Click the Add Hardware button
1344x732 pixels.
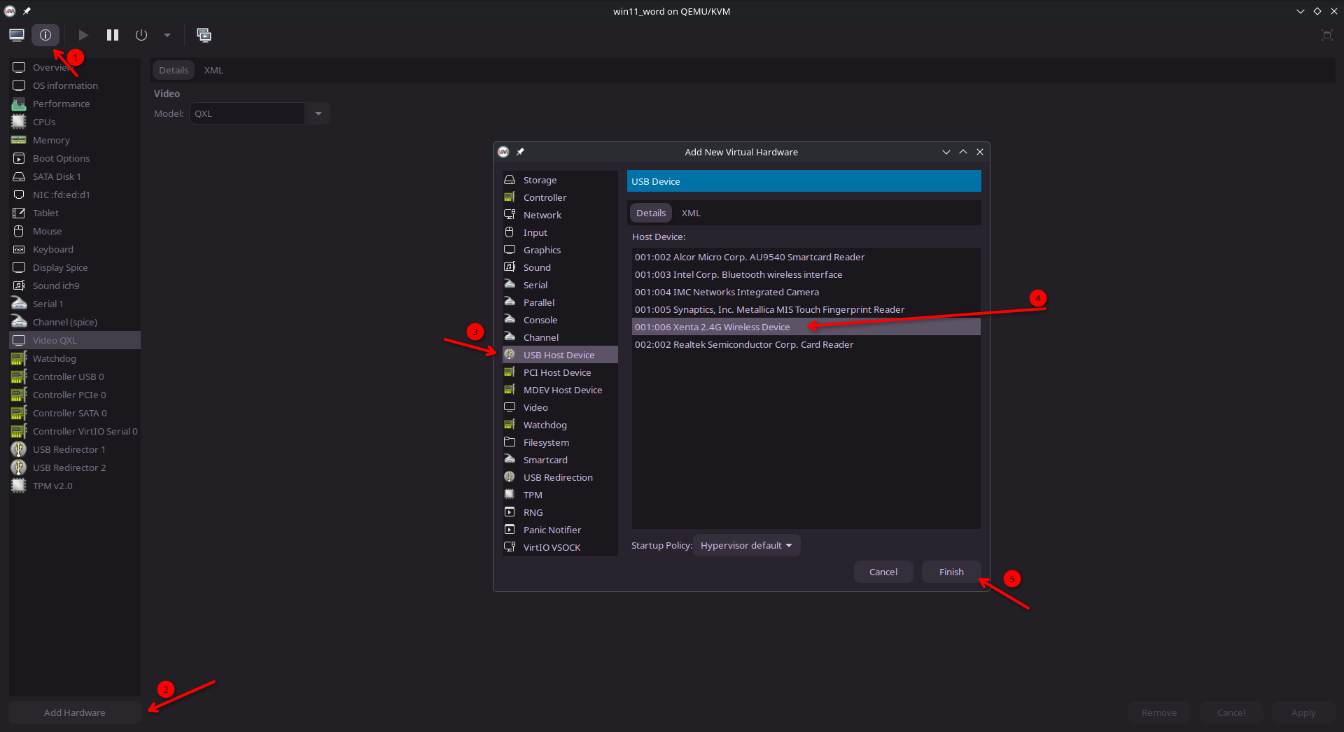(75, 713)
